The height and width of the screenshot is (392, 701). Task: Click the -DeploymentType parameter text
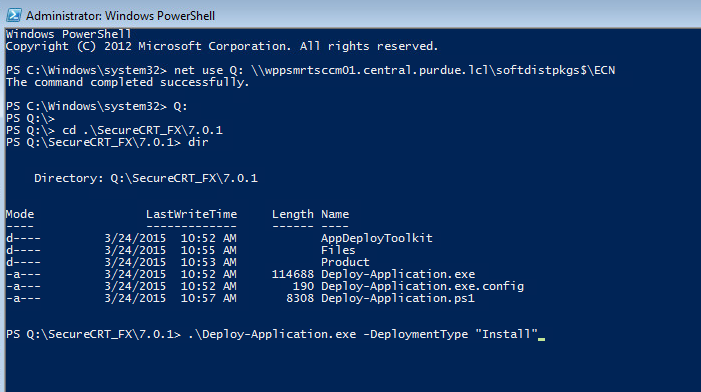click(x=415, y=334)
